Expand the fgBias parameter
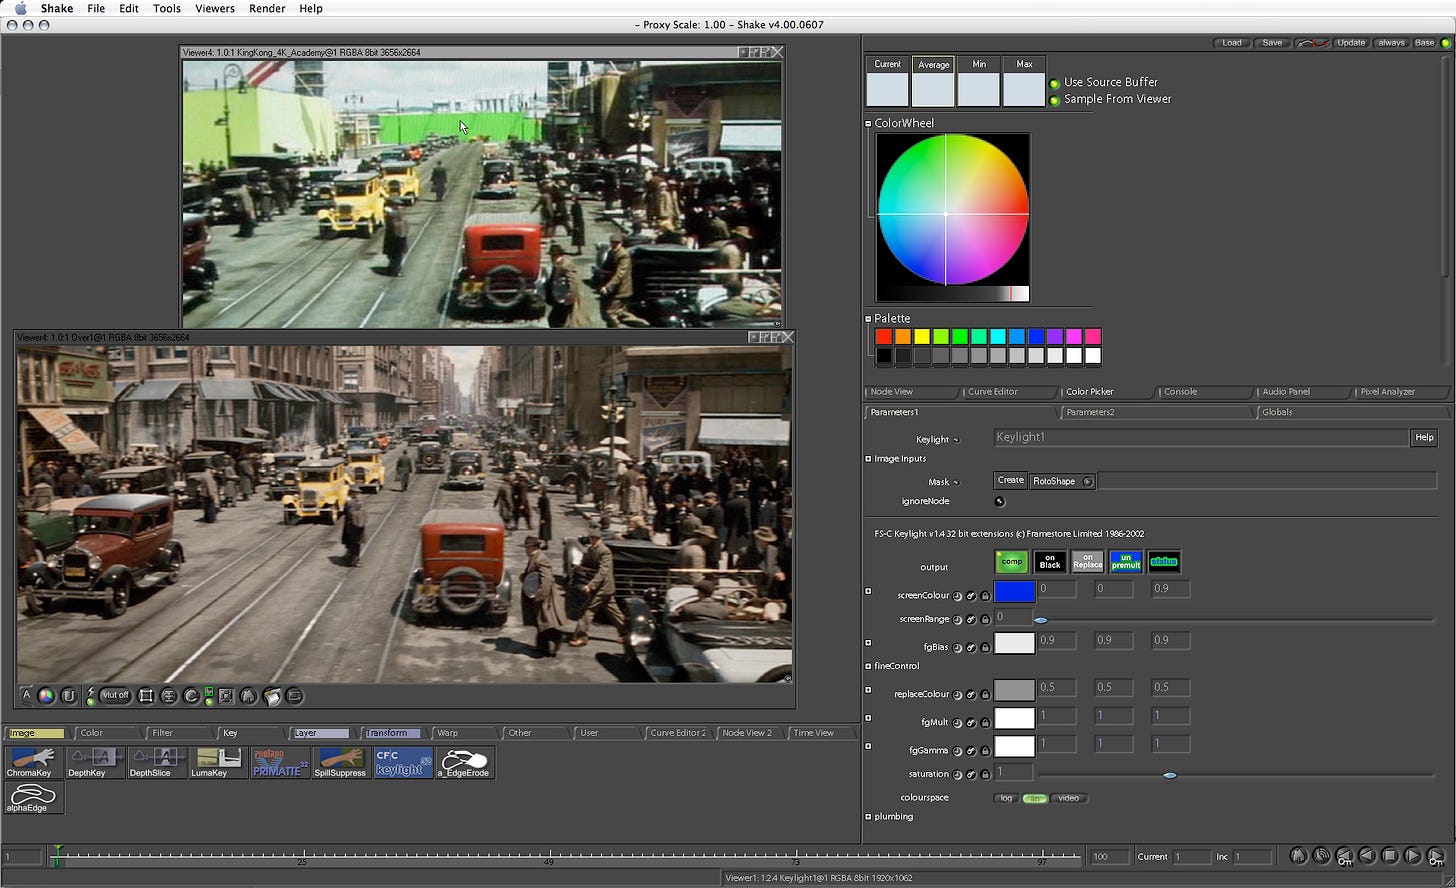The height and width of the screenshot is (888, 1456). (x=868, y=643)
